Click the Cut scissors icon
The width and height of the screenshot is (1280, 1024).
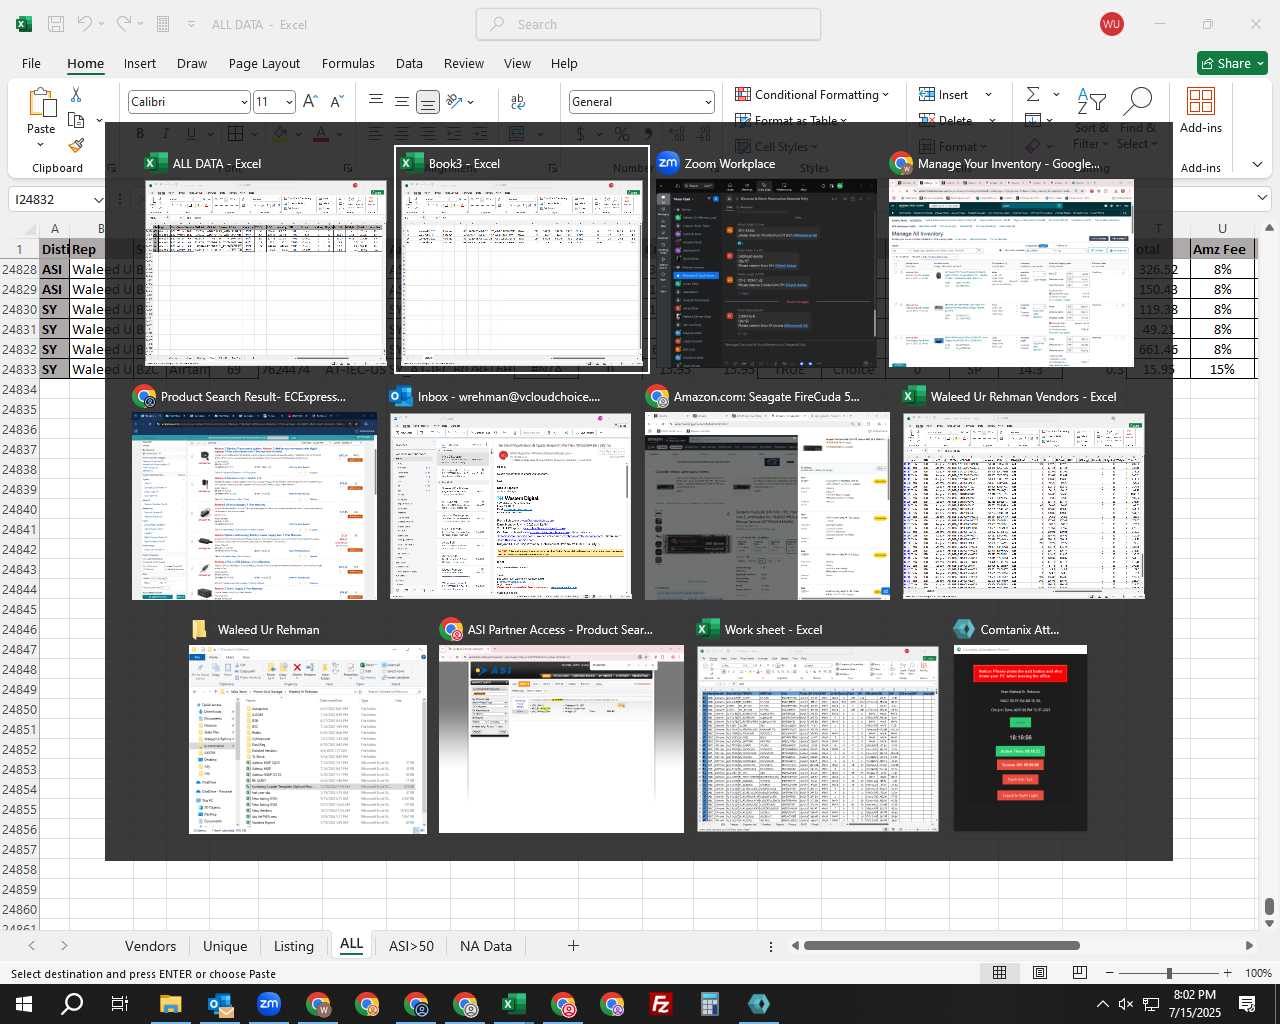tap(76, 94)
